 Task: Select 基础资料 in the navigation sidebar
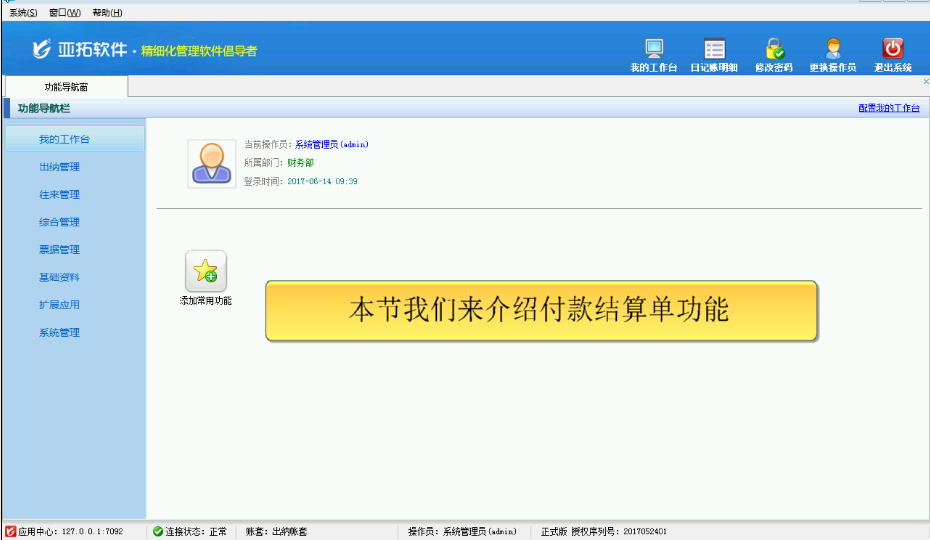click(59, 278)
